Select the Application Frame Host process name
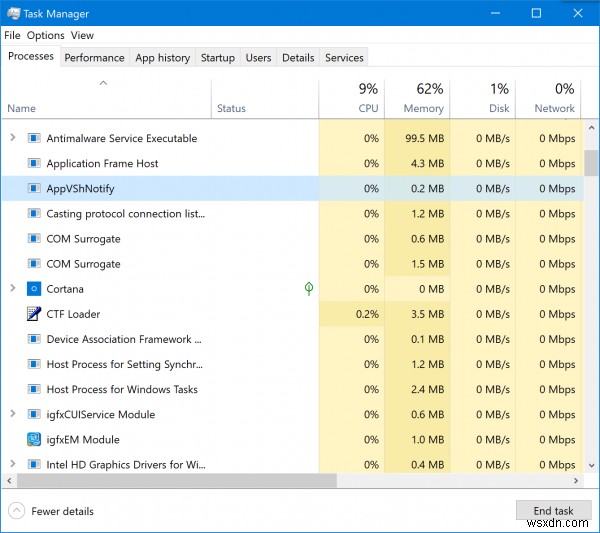This screenshot has width=600, height=533. pos(102,163)
